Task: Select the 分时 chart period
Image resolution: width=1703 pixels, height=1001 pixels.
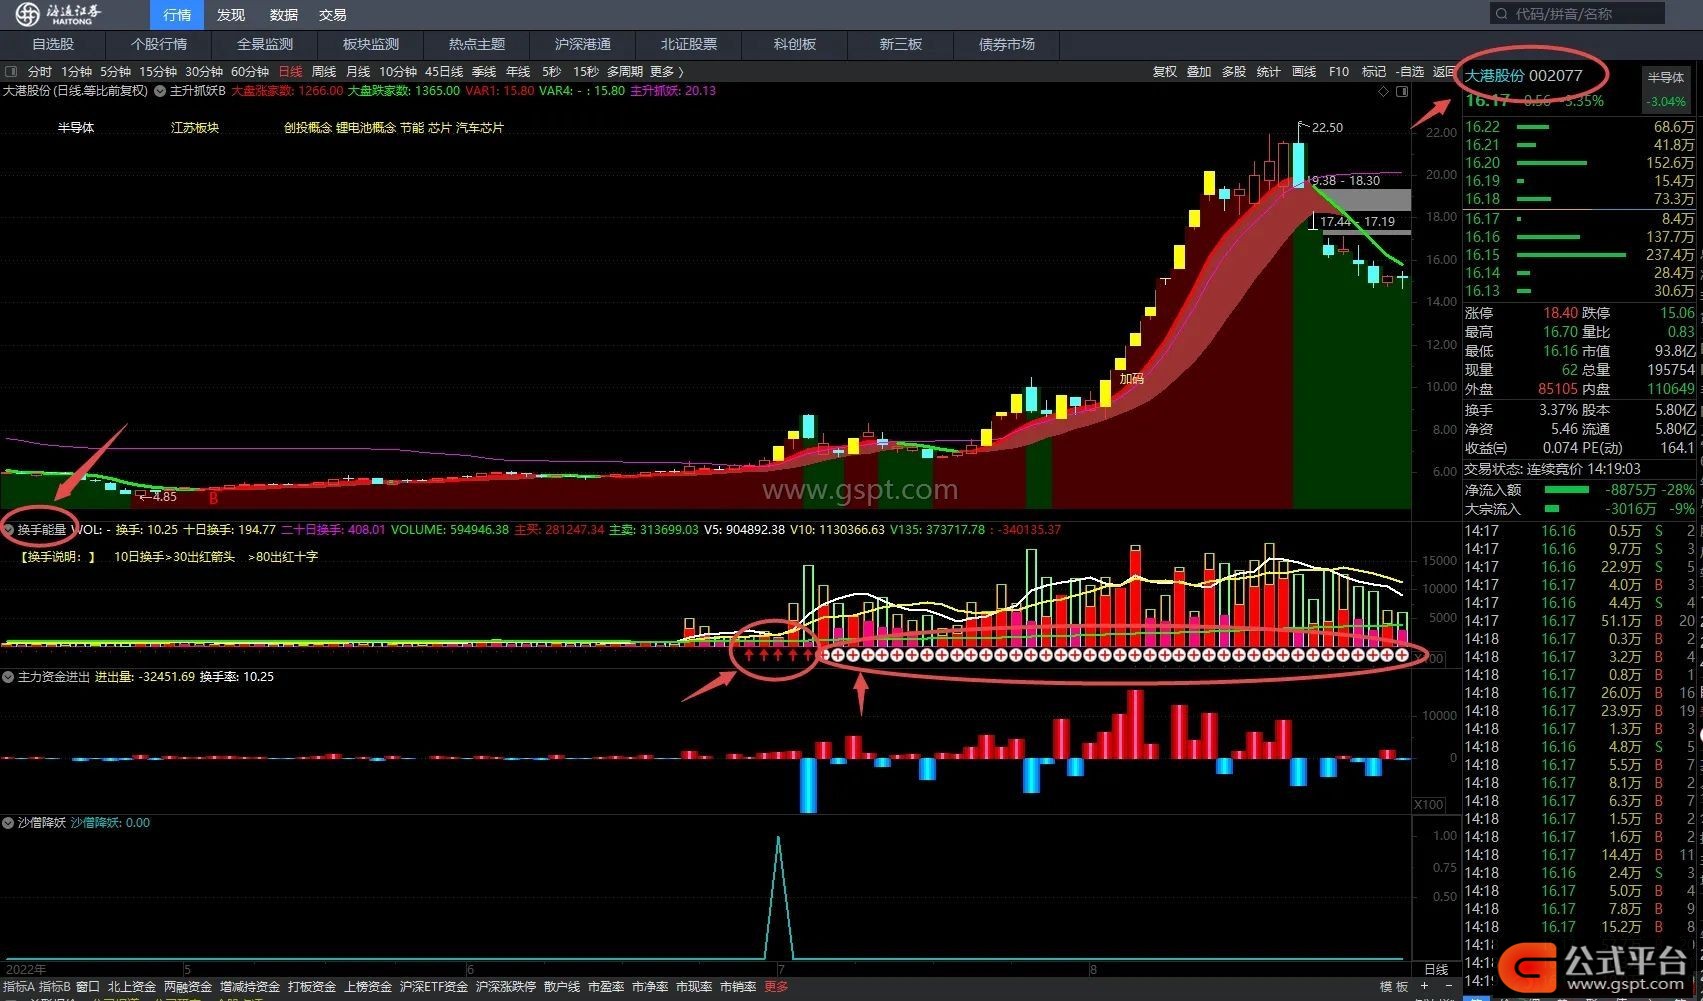Action: point(40,72)
